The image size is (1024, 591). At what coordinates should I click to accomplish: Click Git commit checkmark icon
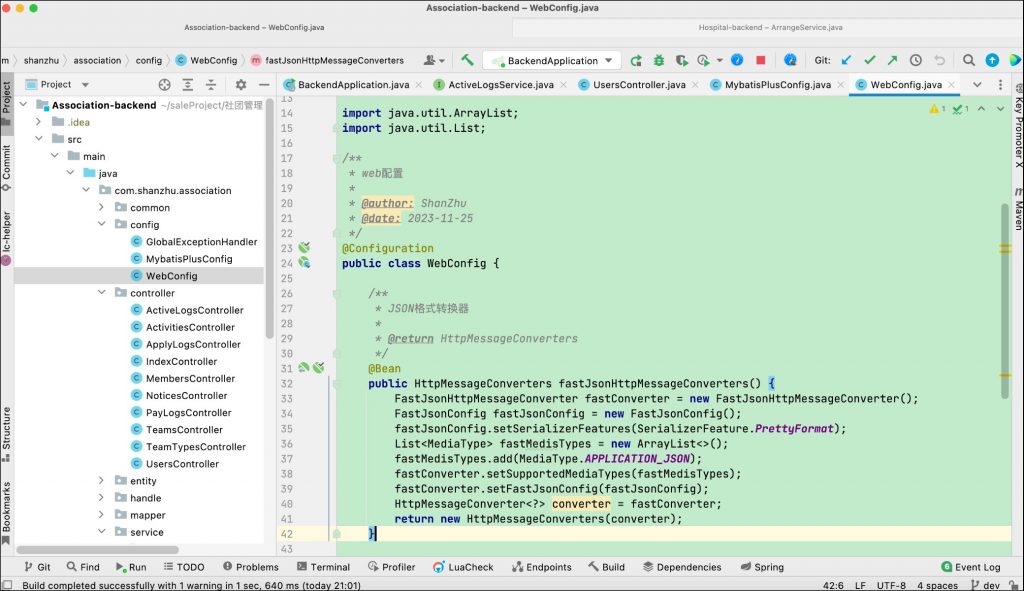pyautogui.click(x=869, y=60)
